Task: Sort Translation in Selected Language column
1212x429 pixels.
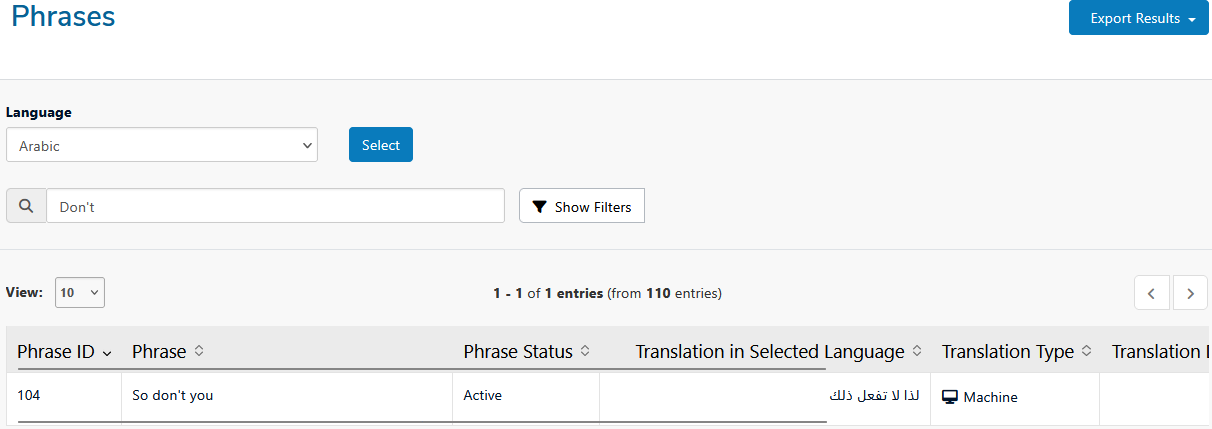Action: [917, 351]
